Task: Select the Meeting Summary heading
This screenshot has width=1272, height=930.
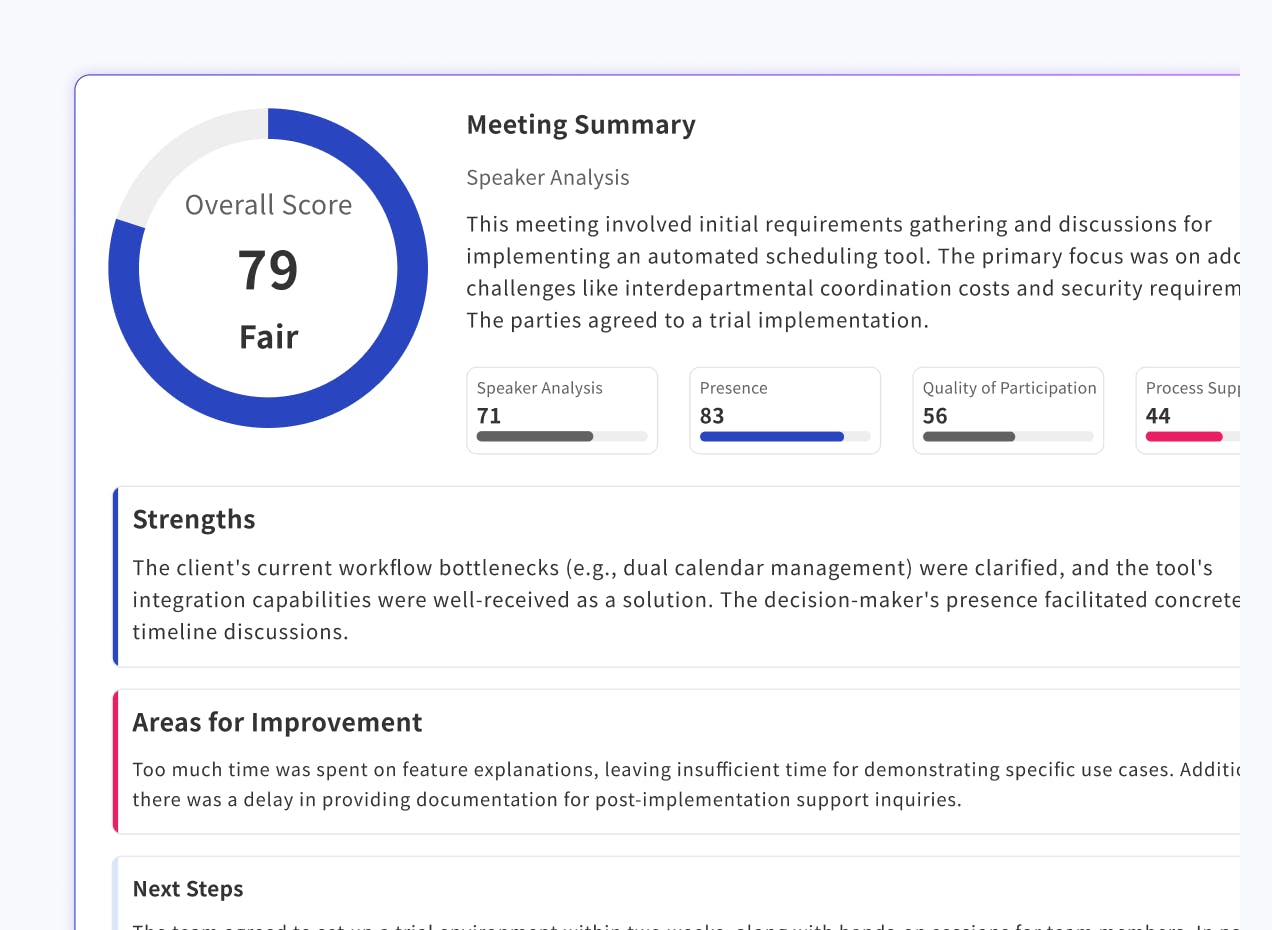Action: pos(581,125)
